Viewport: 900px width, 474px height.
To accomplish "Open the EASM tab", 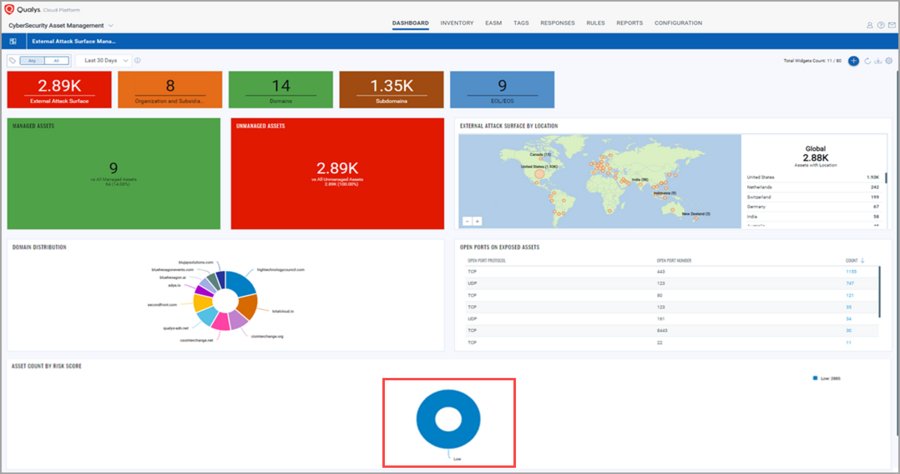I will click(493, 23).
